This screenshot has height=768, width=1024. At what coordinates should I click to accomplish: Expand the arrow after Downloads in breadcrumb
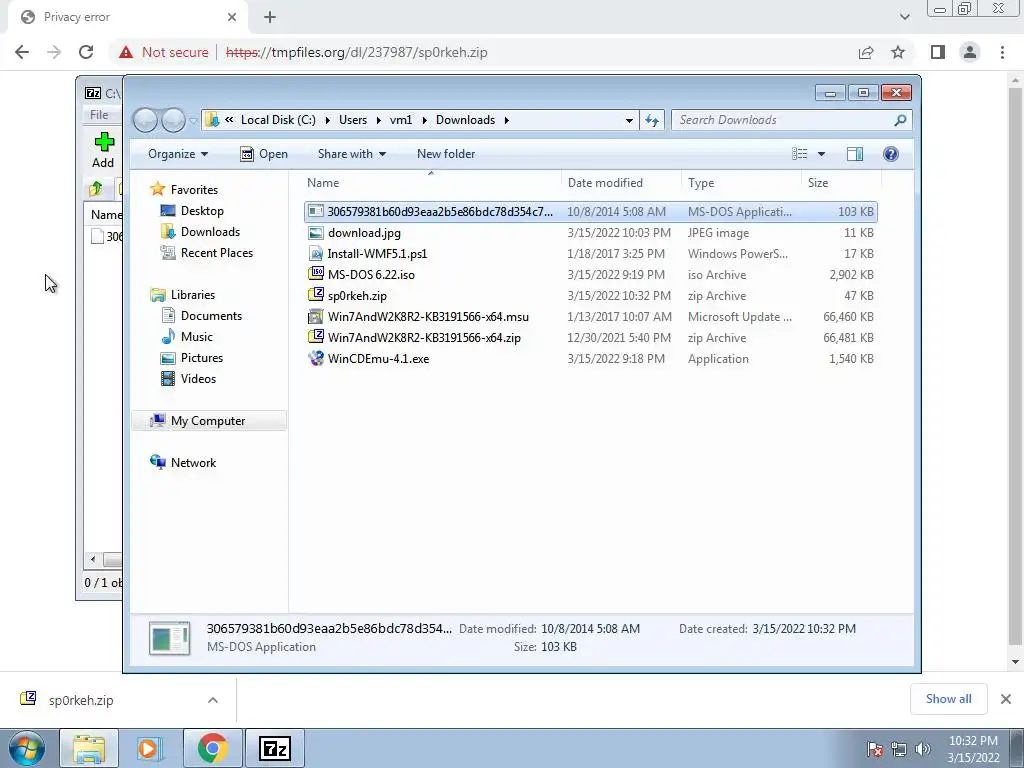click(x=507, y=120)
